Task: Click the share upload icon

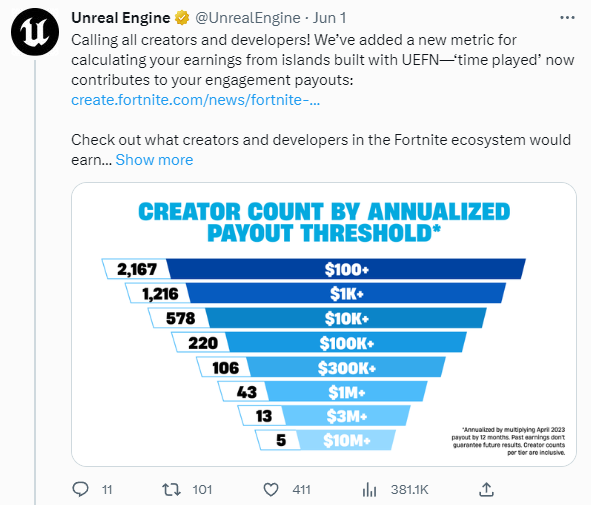Action: pyautogui.click(x=486, y=489)
